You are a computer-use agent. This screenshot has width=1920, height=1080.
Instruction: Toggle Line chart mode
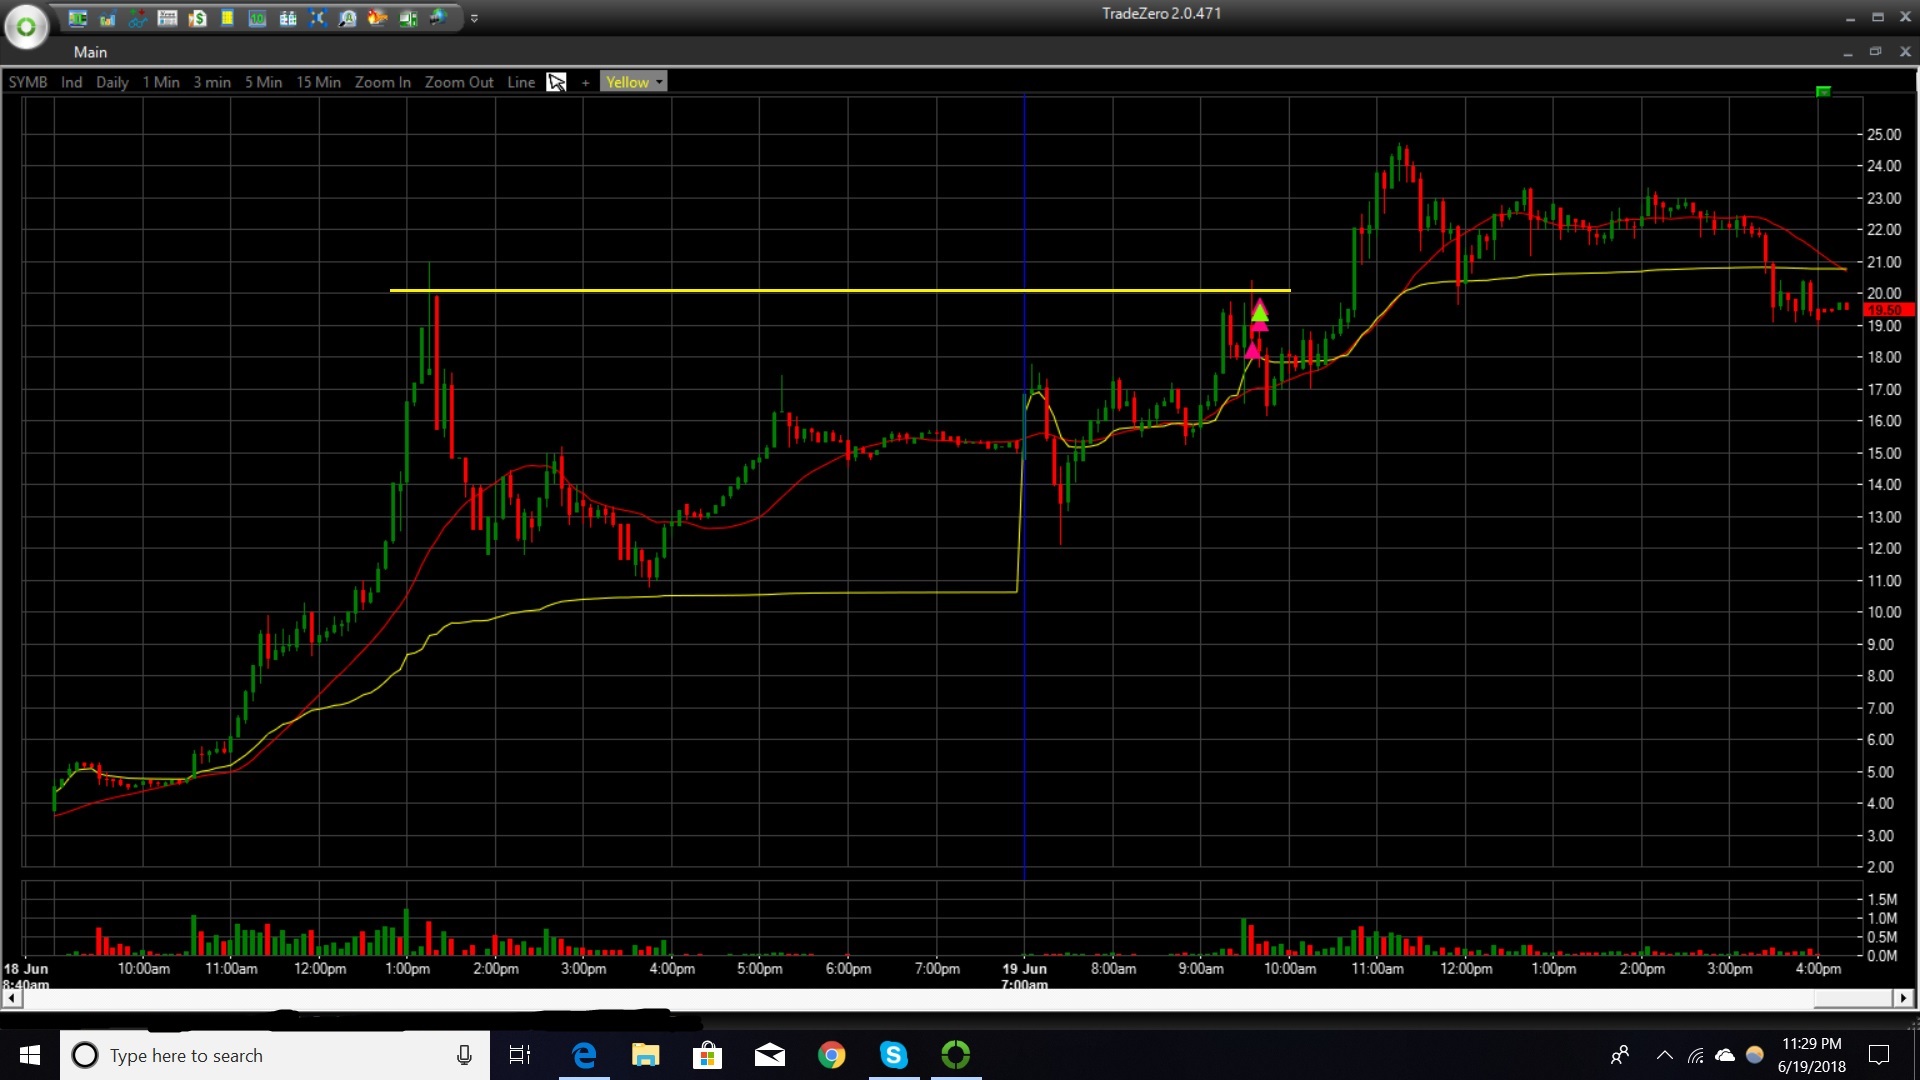tap(520, 82)
